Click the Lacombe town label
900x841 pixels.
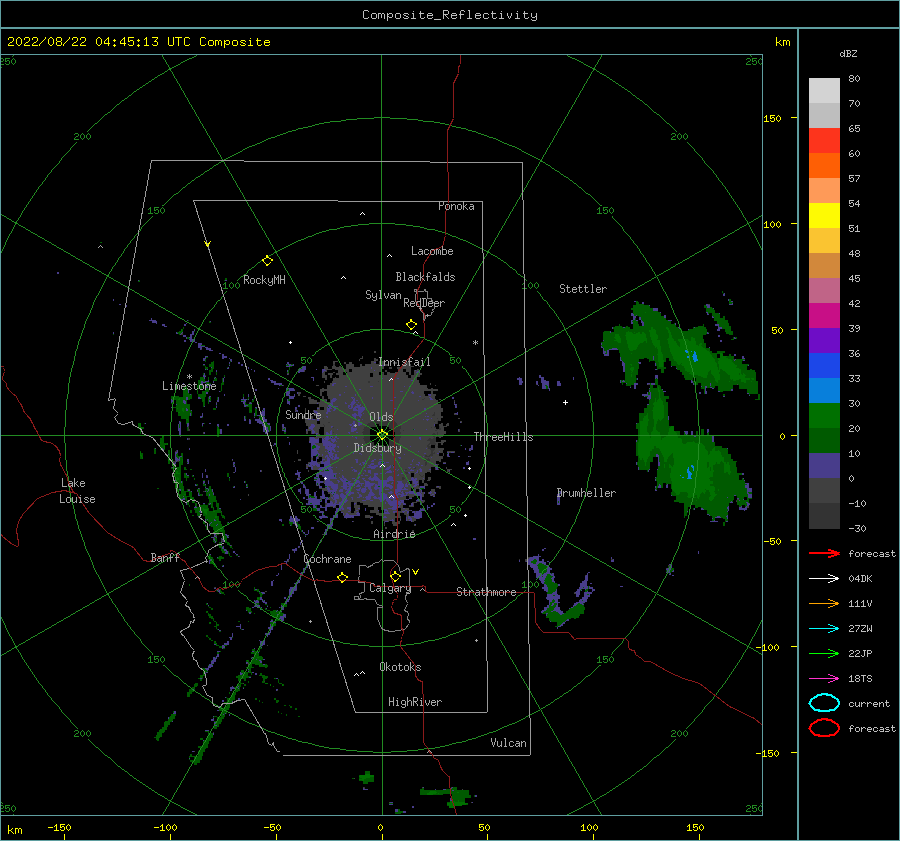coord(432,251)
